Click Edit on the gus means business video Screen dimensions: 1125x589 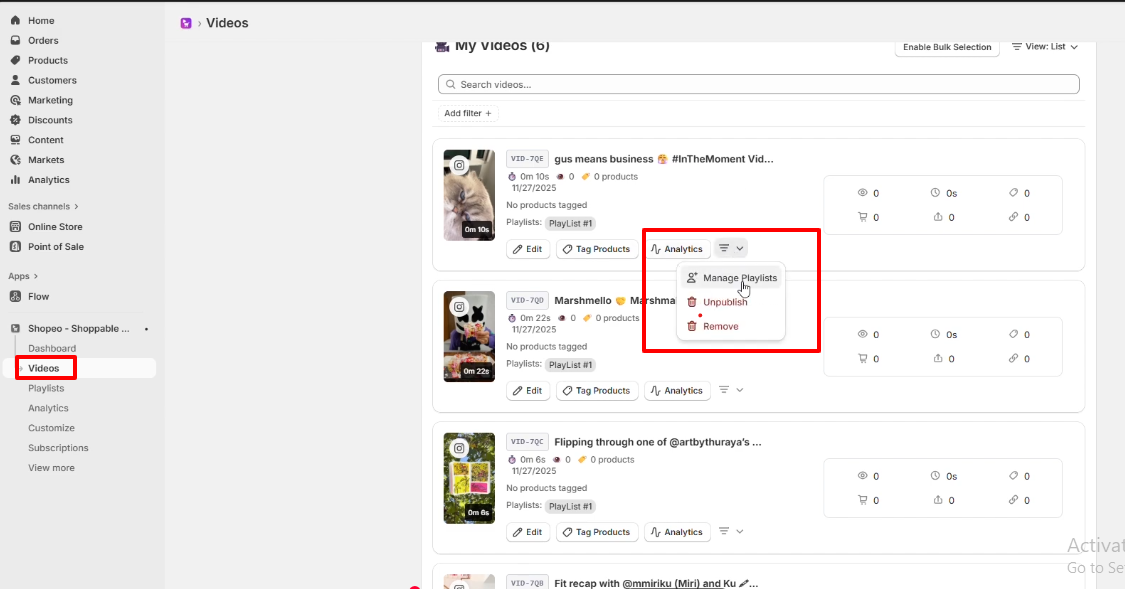527,249
